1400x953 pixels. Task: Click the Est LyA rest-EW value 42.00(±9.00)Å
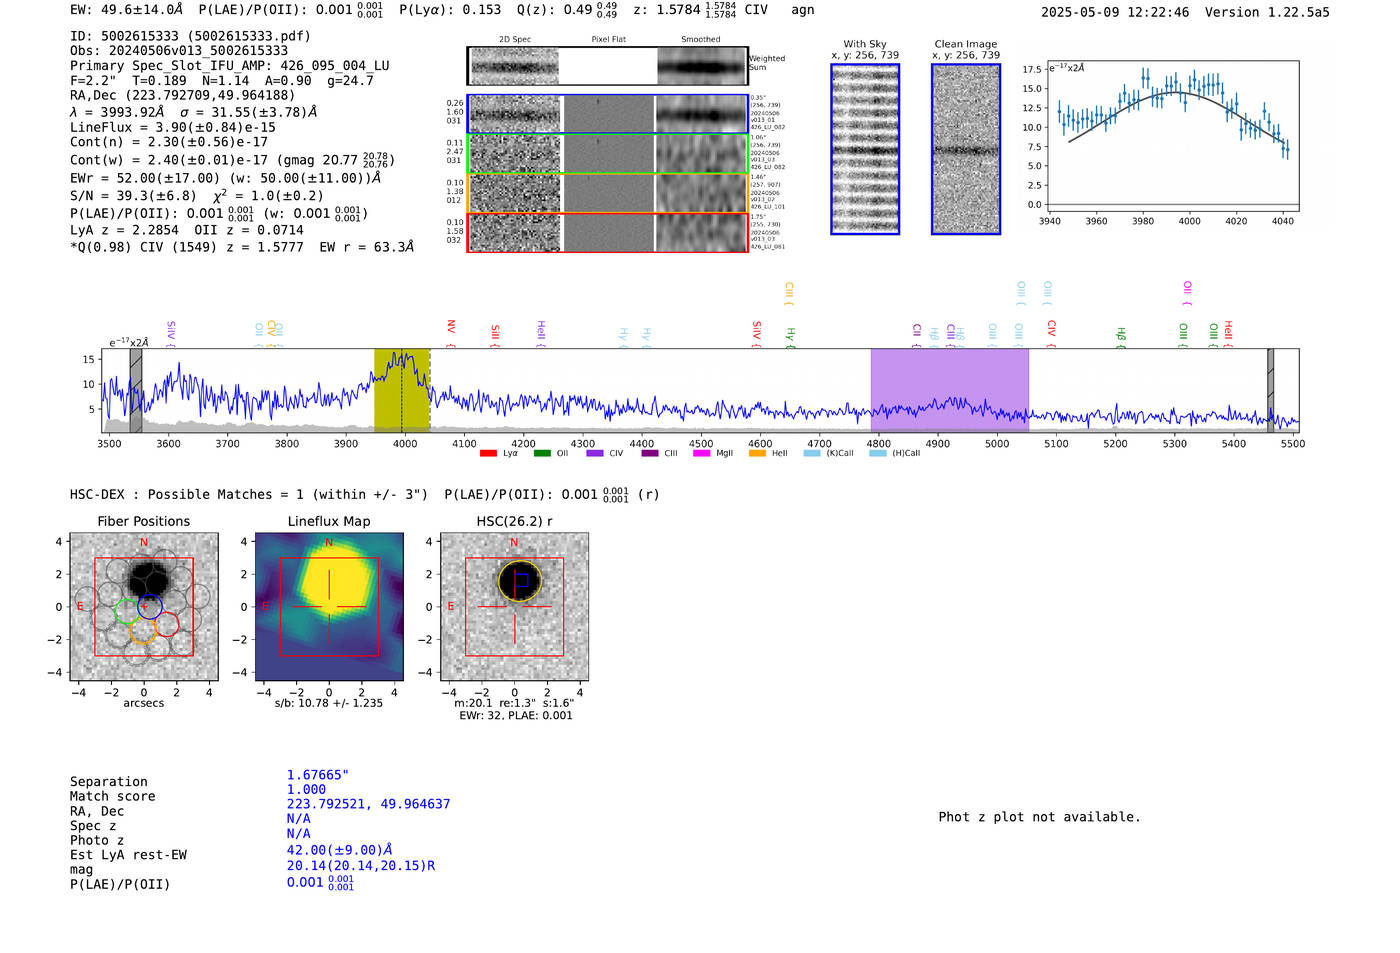point(339,851)
